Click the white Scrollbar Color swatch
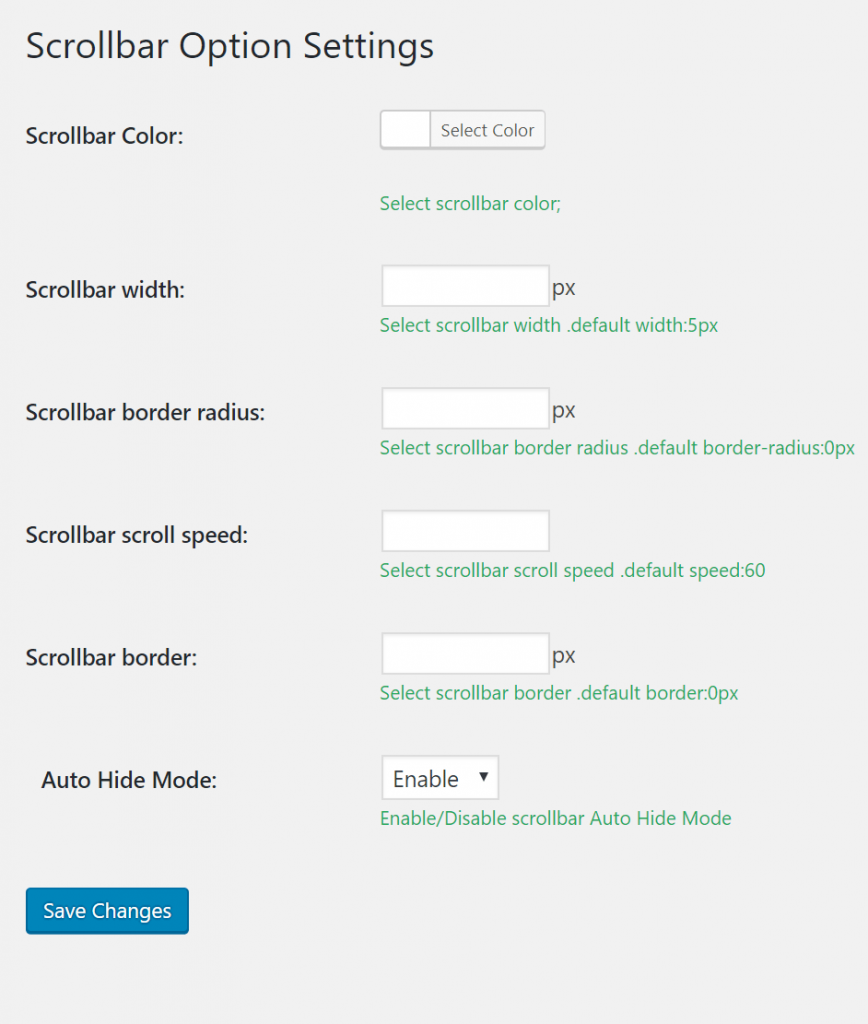 click(x=405, y=130)
